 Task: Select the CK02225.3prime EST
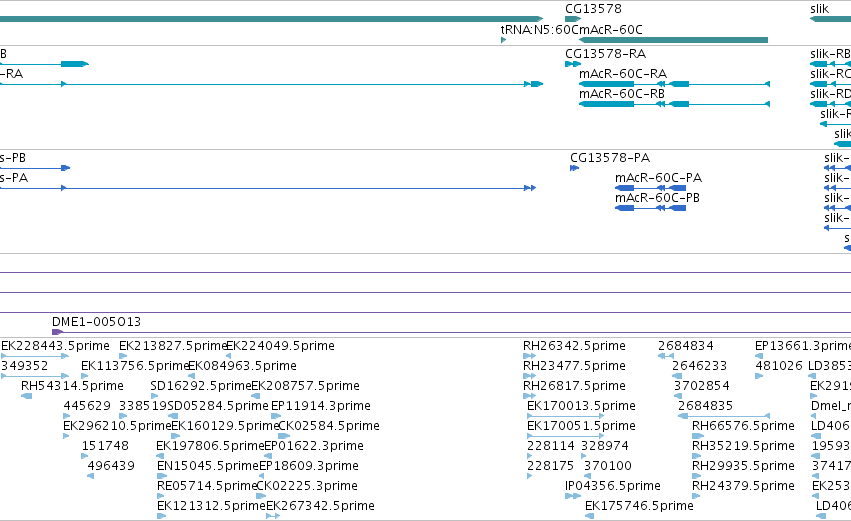click(307, 486)
